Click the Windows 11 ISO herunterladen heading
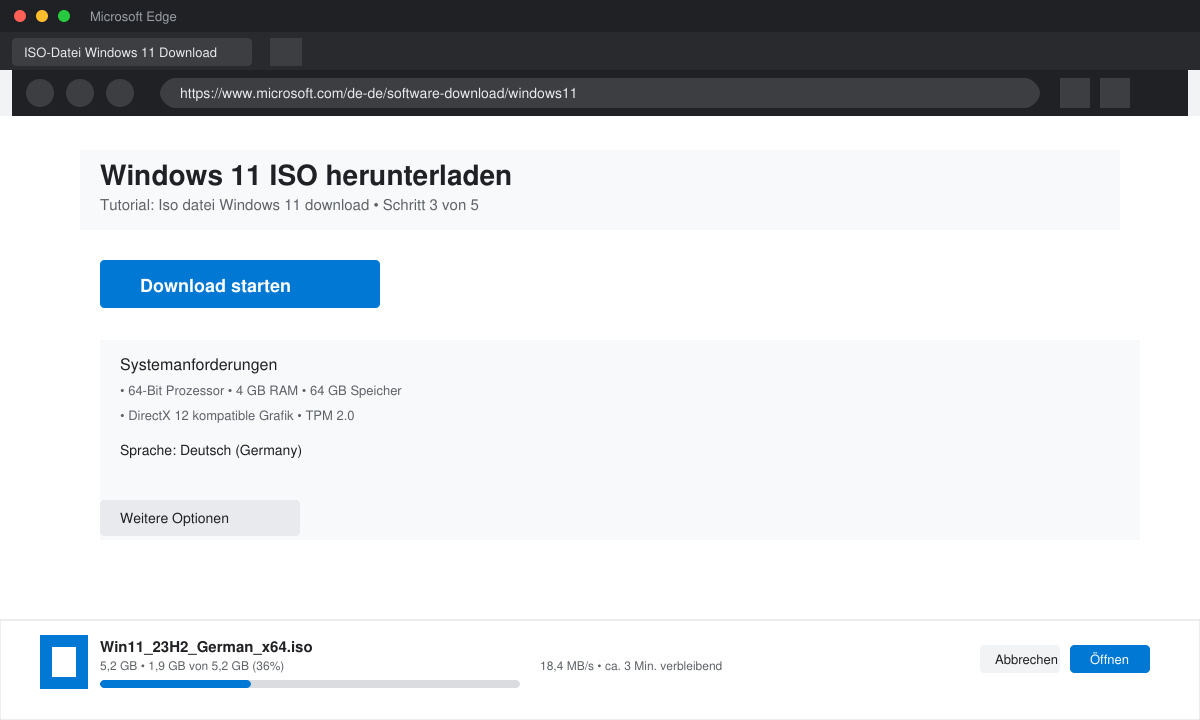Viewport: 1200px width, 720px height. pyautogui.click(x=306, y=175)
